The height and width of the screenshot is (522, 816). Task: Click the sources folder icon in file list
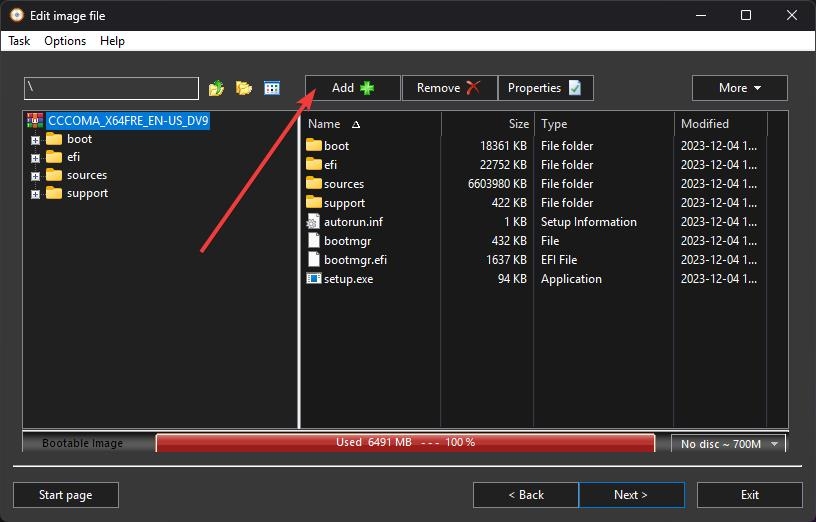click(x=313, y=183)
